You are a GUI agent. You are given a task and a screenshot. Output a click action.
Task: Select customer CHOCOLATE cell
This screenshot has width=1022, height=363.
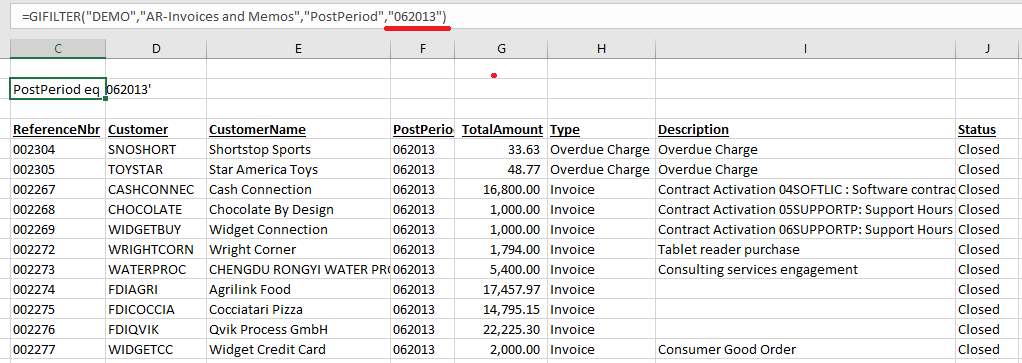(x=156, y=209)
